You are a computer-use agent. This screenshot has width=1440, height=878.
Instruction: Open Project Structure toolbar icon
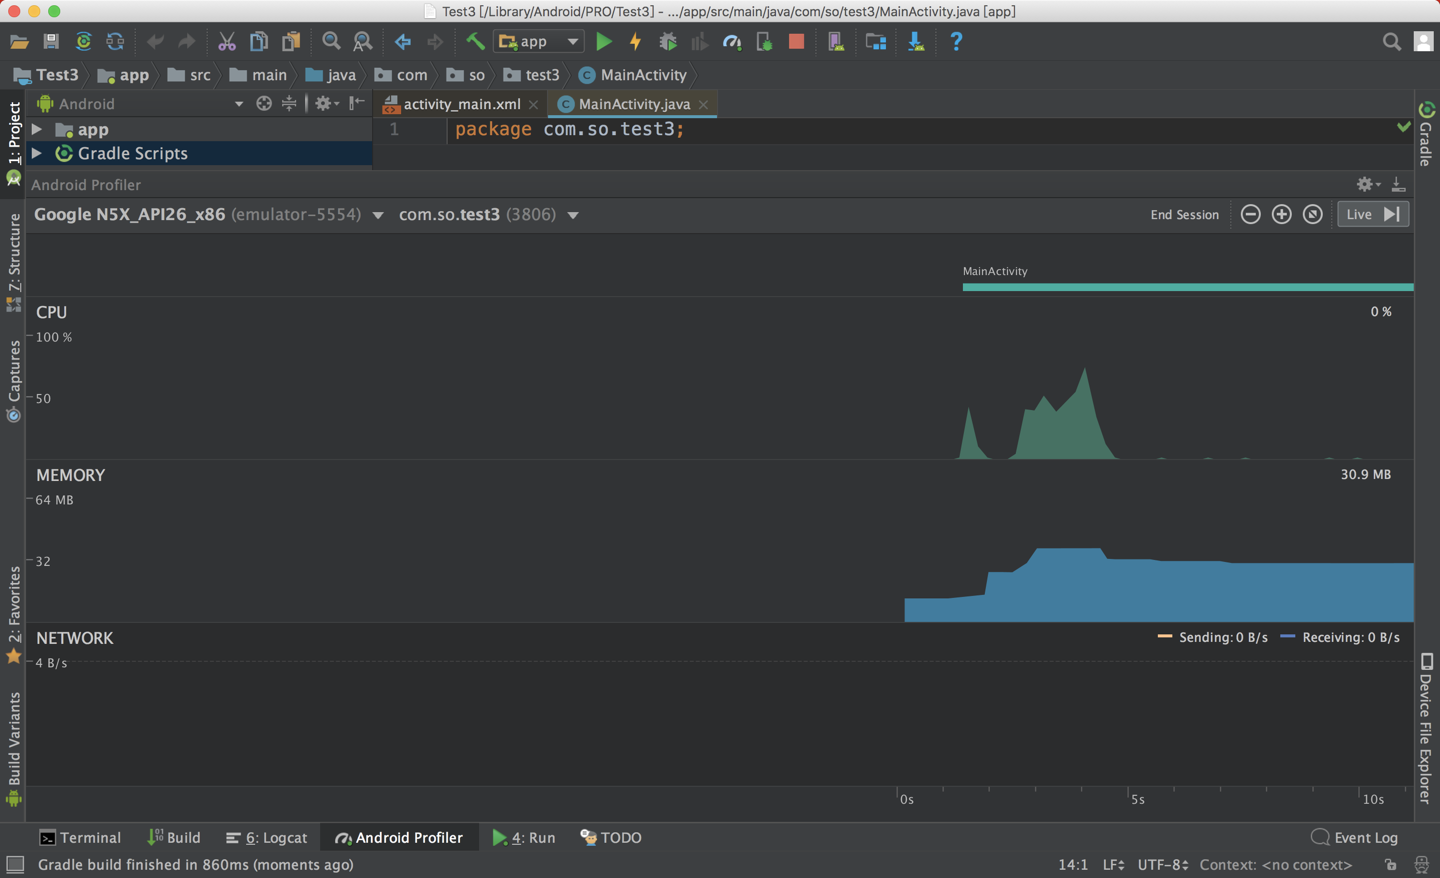[x=876, y=42]
